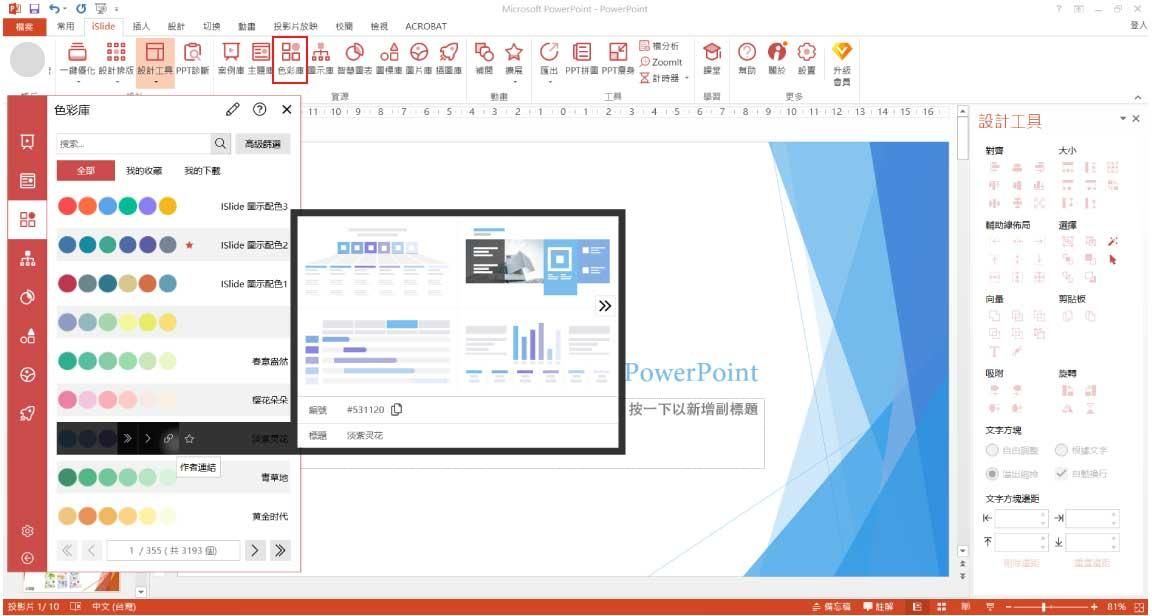Open the 色彩庫 color library ribbon icon

coord(291,57)
